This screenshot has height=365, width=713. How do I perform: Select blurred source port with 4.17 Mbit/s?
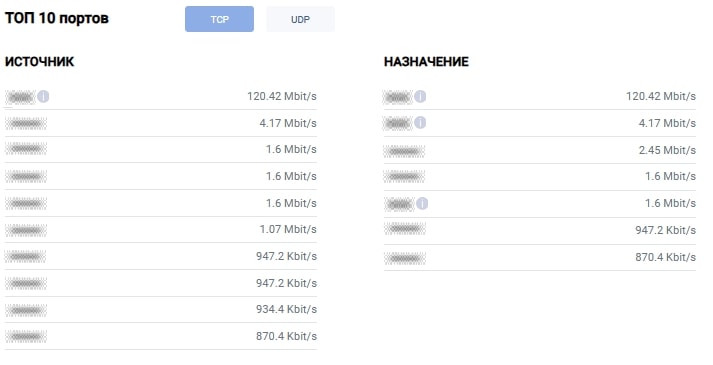point(26,123)
